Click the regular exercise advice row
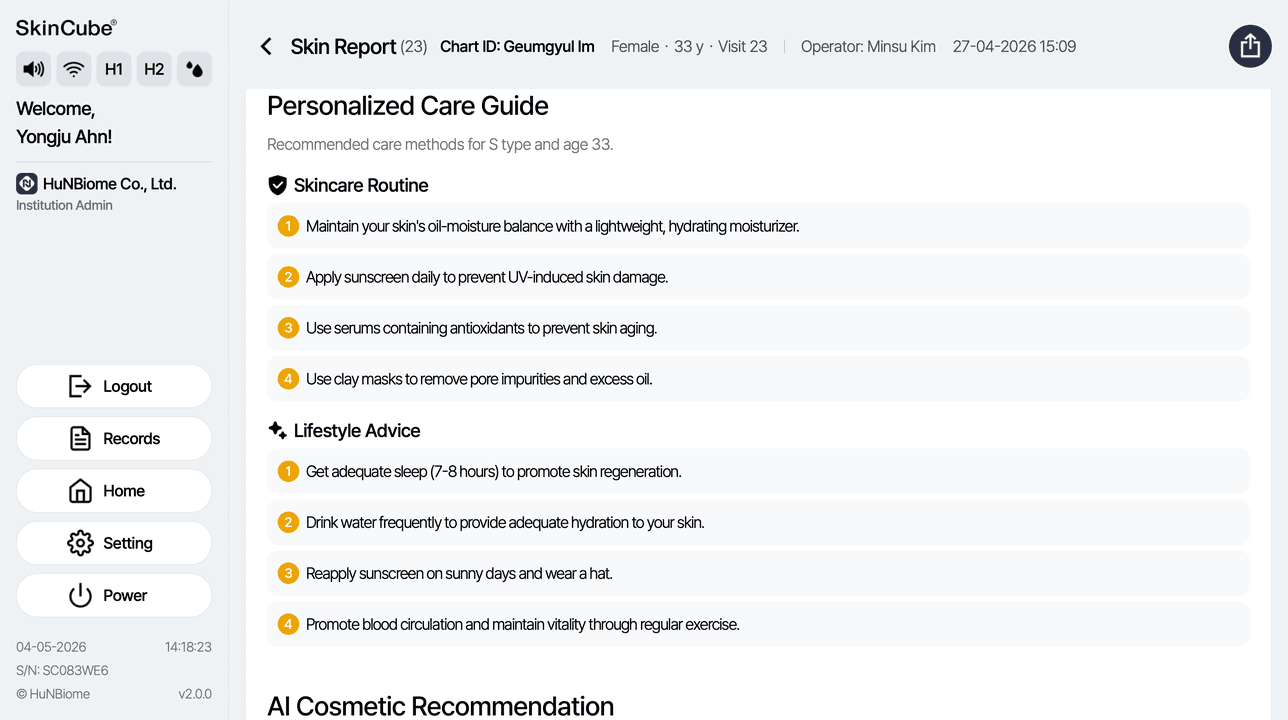1288x720 pixels. pyautogui.click(x=758, y=624)
